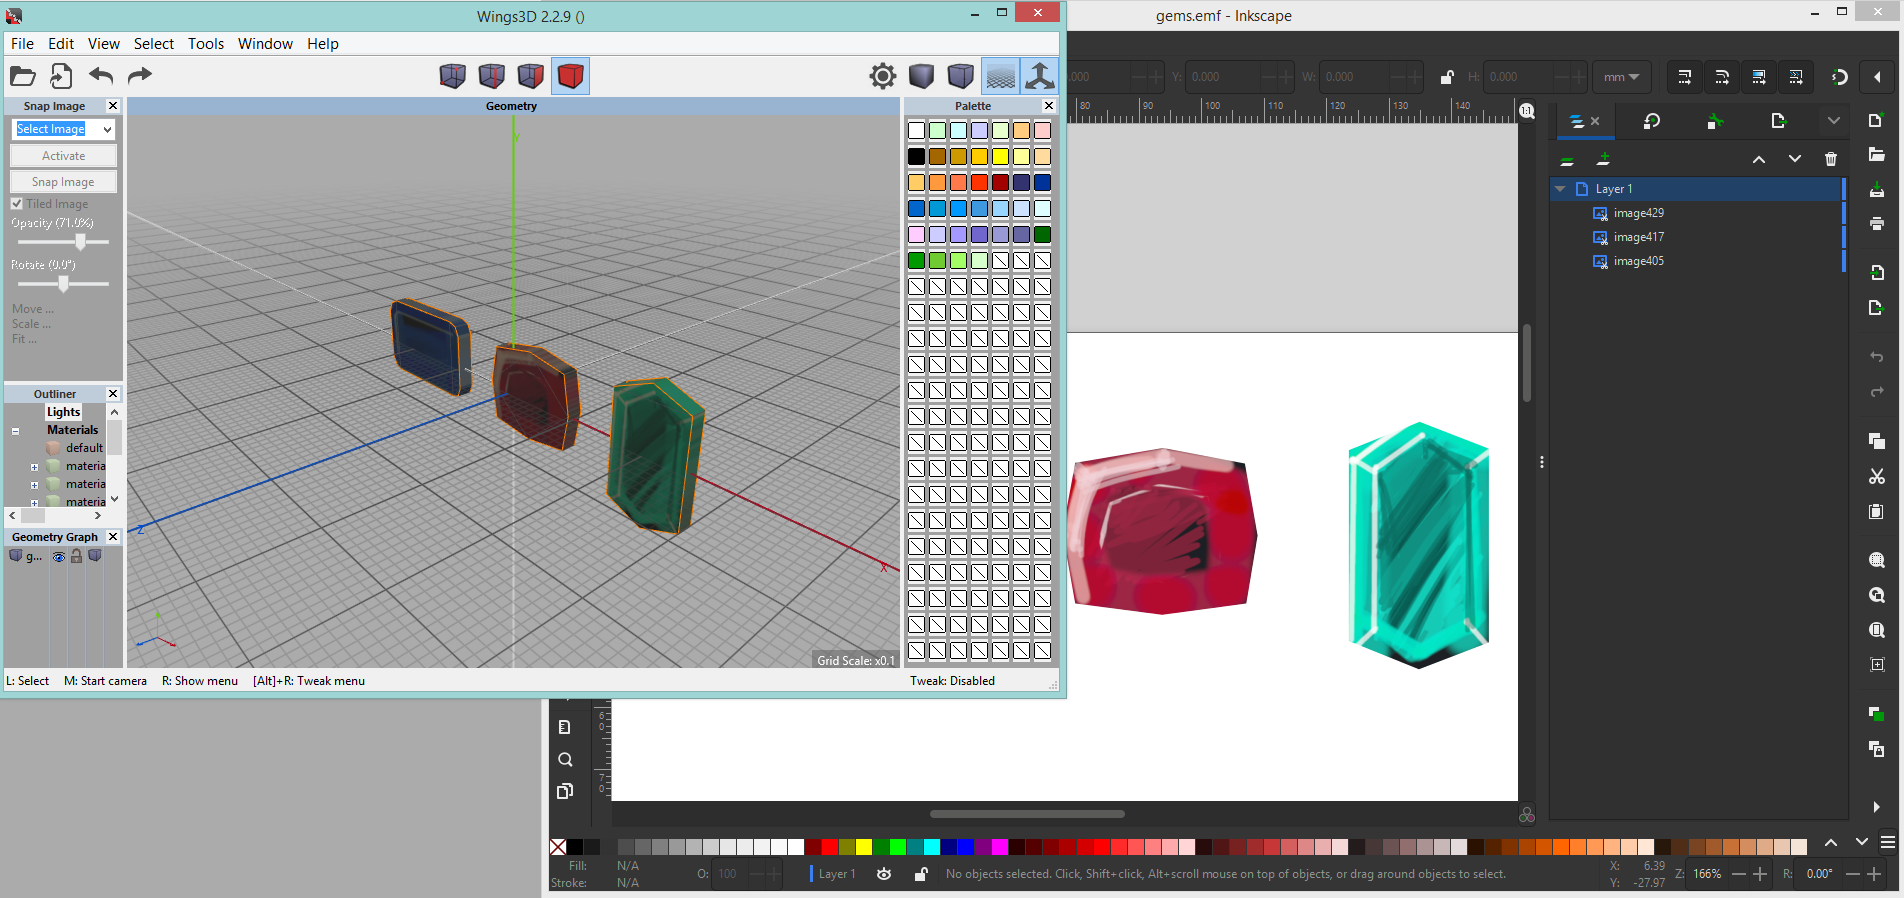Toggle the Tiled Image checkbox
Viewport: 1904px width, 898px height.
(x=17, y=203)
